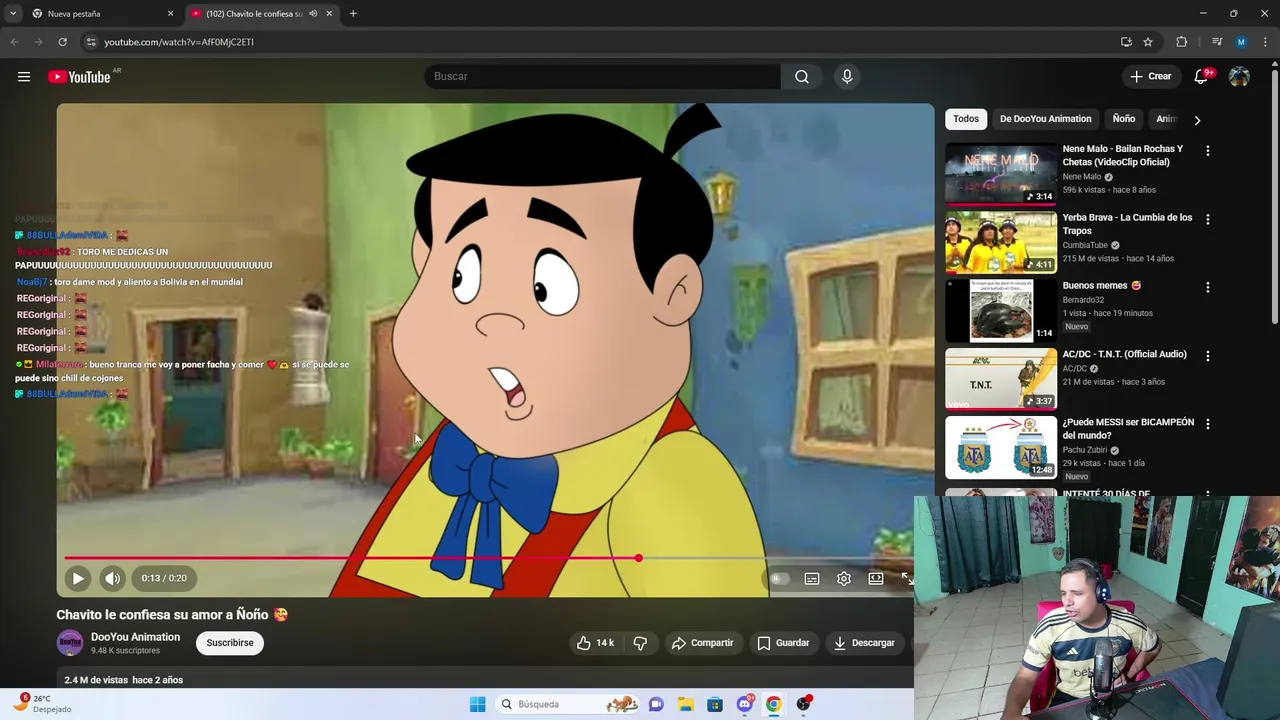The height and width of the screenshot is (720, 1280).
Task: Mute the Chavito tab audio icon
Action: pos(313,14)
